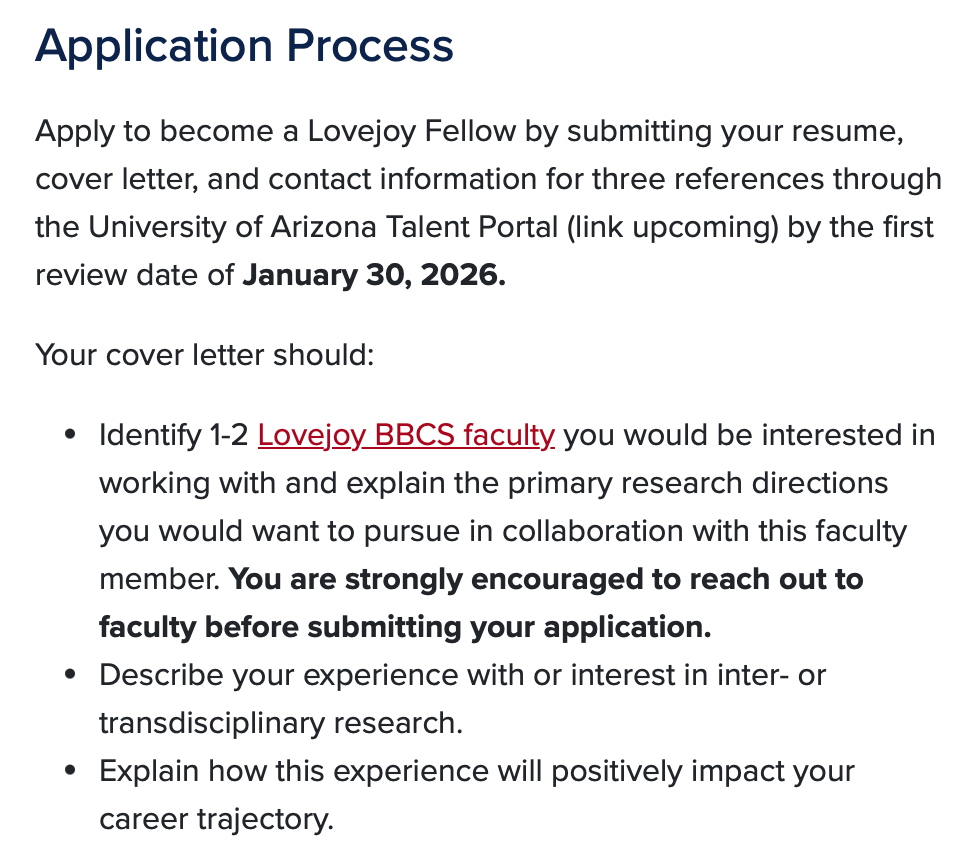Click the bold January 30, 2026 date
This screenshot has height=848, width=966.
374,275
